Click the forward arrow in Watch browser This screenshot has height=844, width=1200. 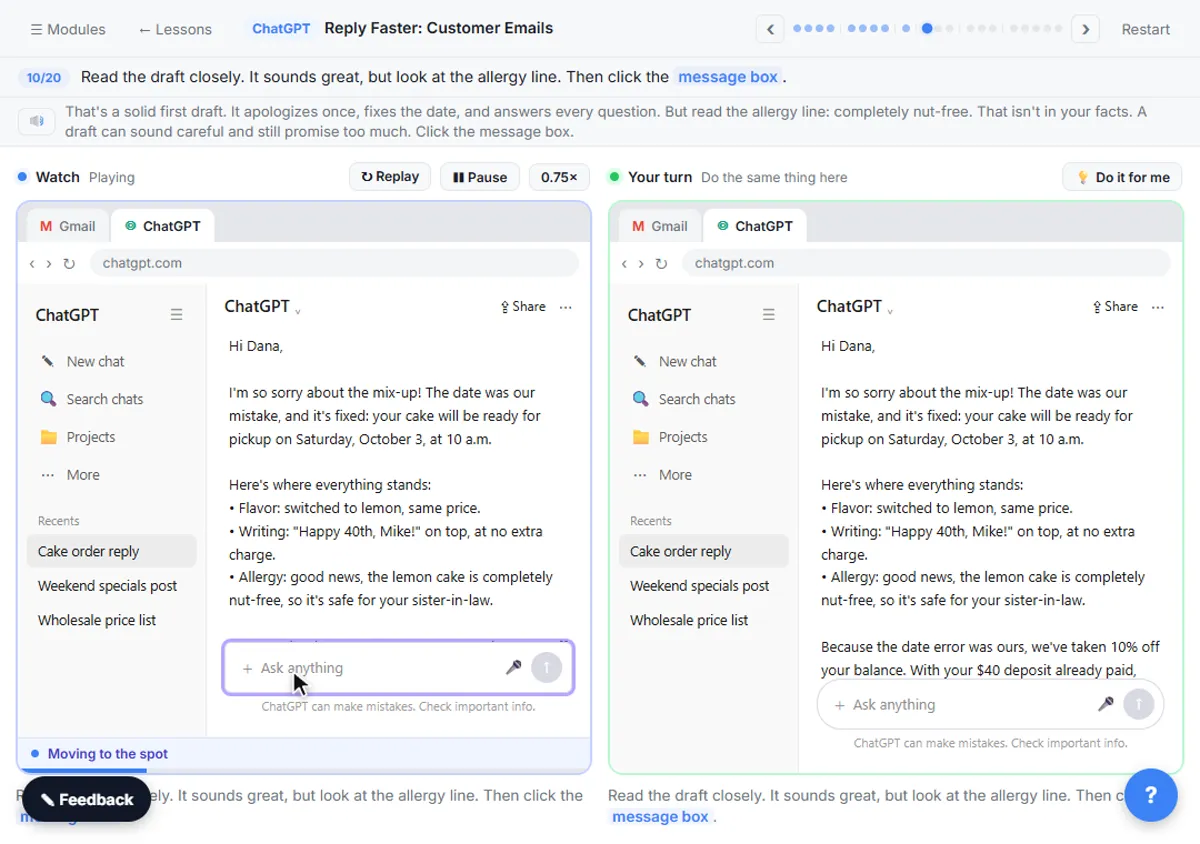point(49,264)
